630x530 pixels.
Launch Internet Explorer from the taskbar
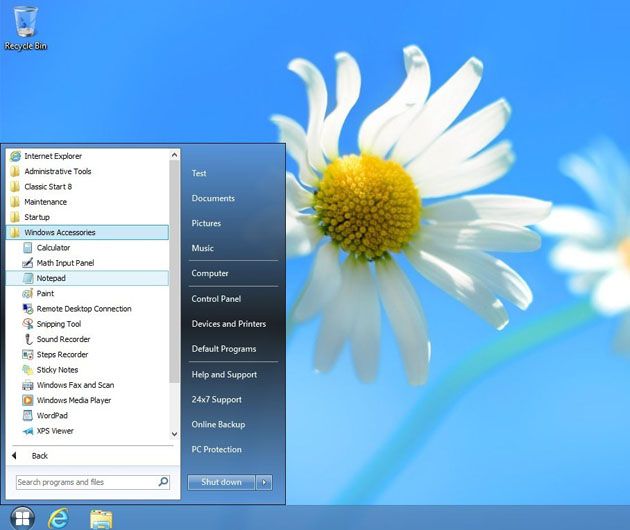tap(58, 518)
